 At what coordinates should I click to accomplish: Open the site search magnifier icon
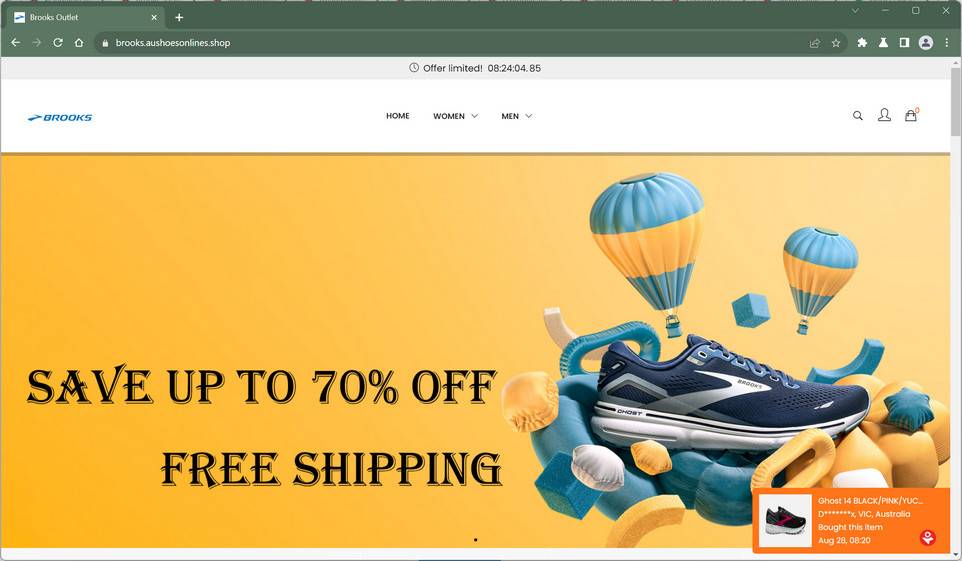point(858,115)
